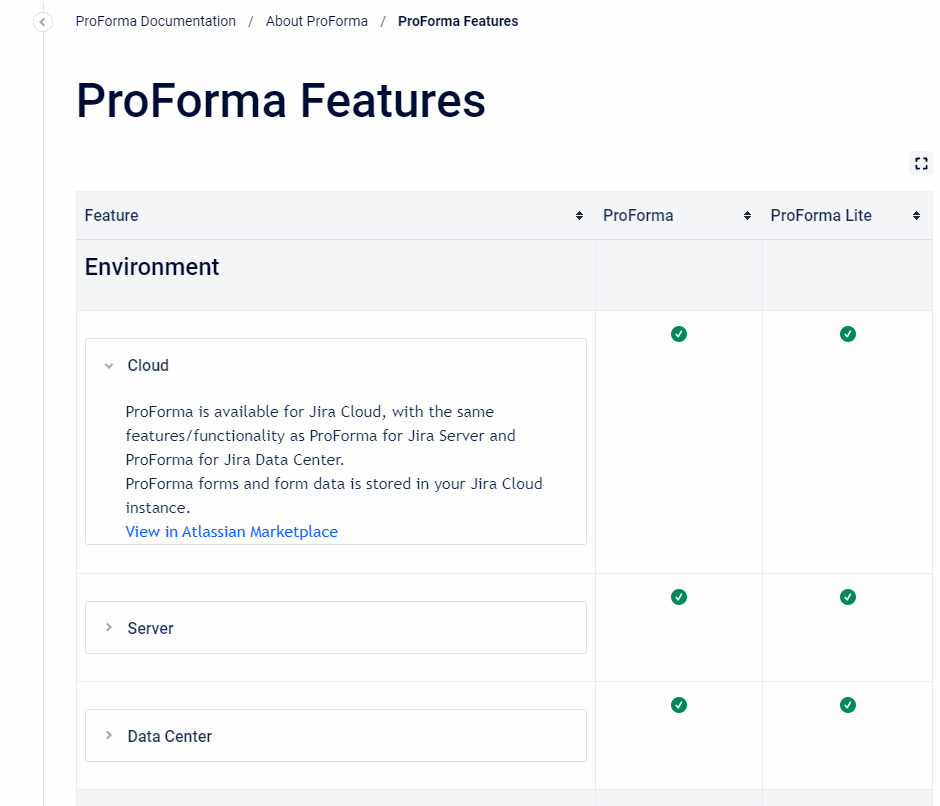This screenshot has width=940, height=806.
Task: Sort by ProForma column arrows
Action: point(747,215)
